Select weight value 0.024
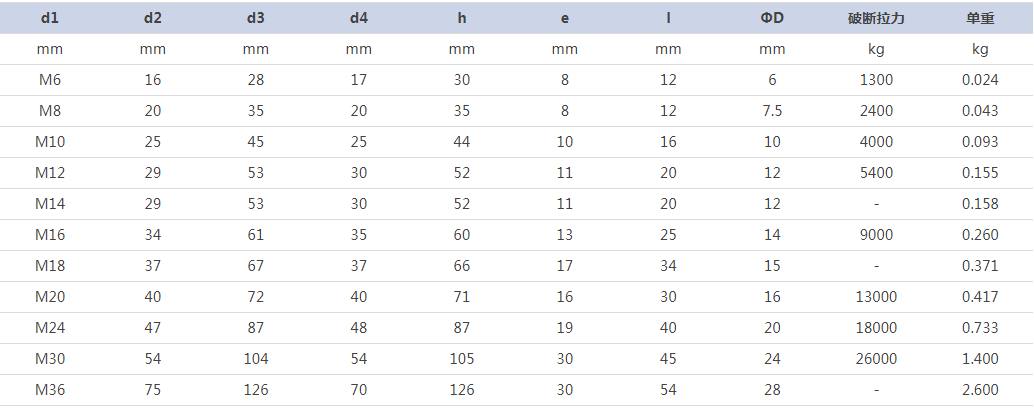The height and width of the screenshot is (408, 1034). pyautogui.click(x=980, y=80)
